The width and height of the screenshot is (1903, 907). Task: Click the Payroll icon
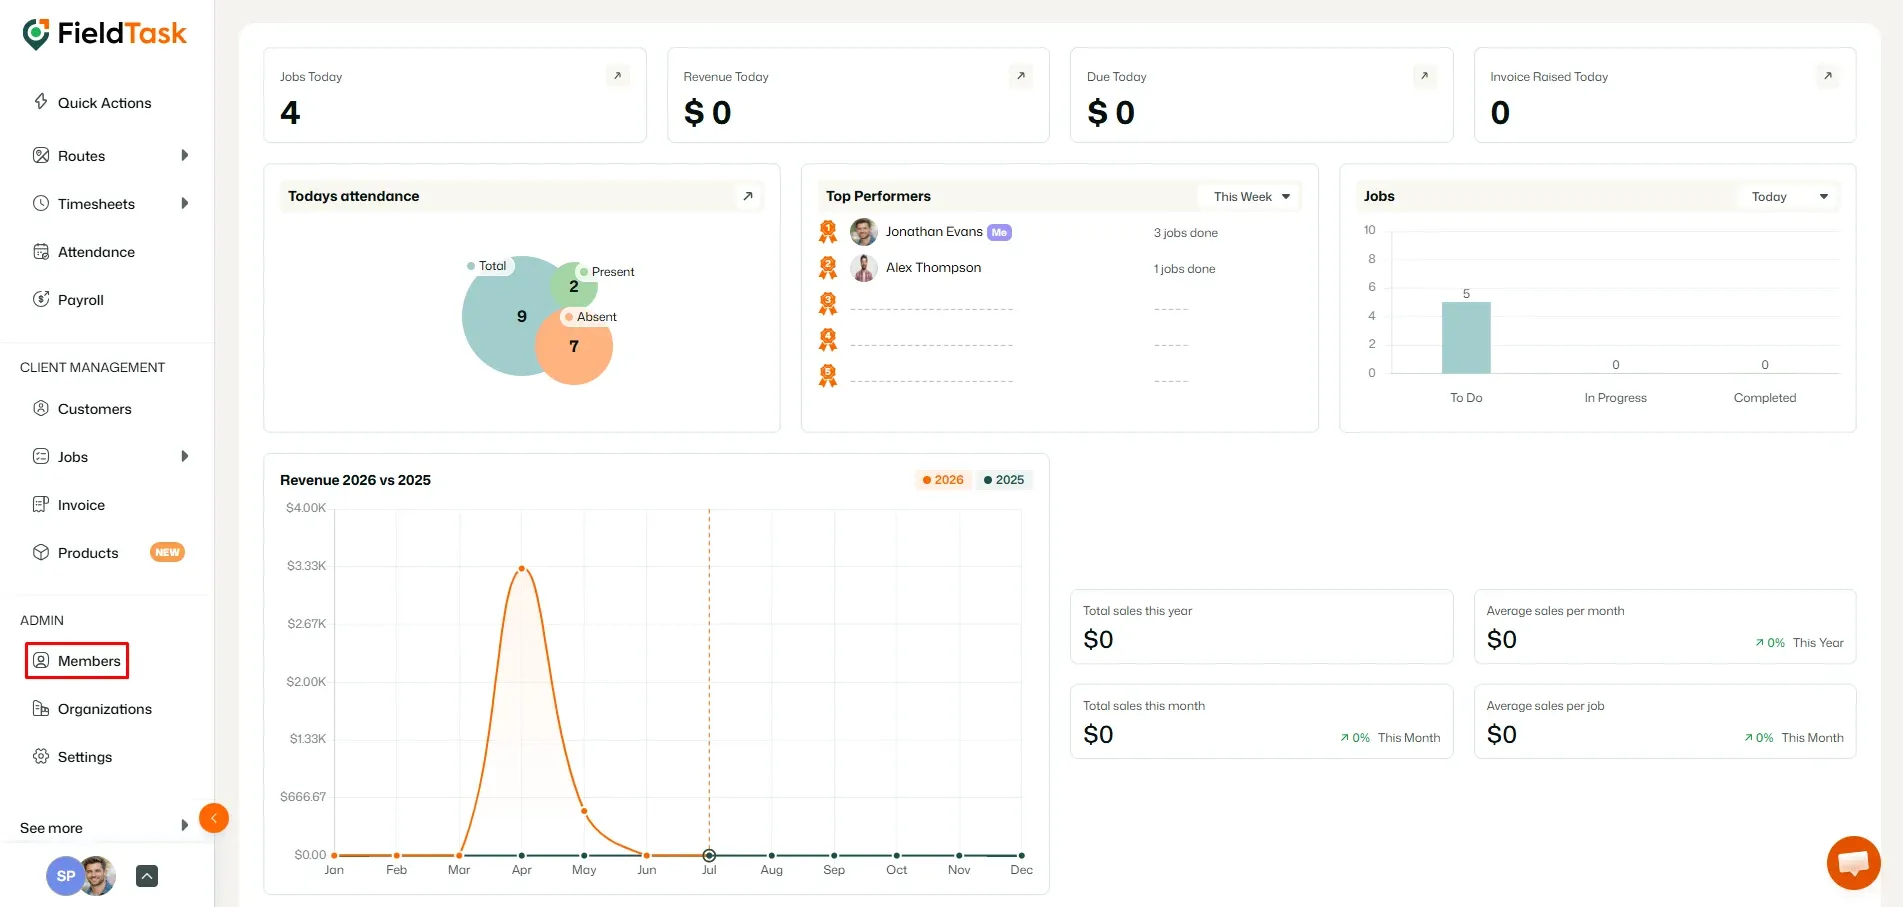click(41, 299)
